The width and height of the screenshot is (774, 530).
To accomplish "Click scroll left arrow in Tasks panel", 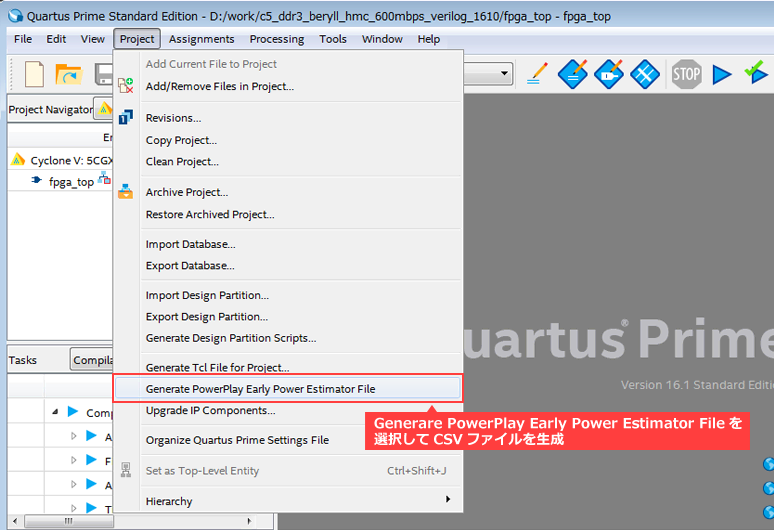I will [x=15, y=521].
